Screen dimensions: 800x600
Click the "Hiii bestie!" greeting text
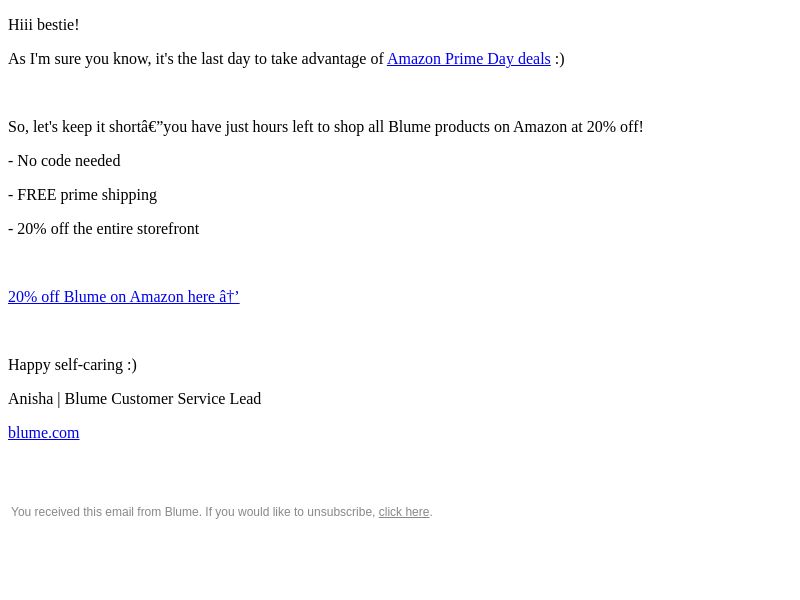[44, 25]
